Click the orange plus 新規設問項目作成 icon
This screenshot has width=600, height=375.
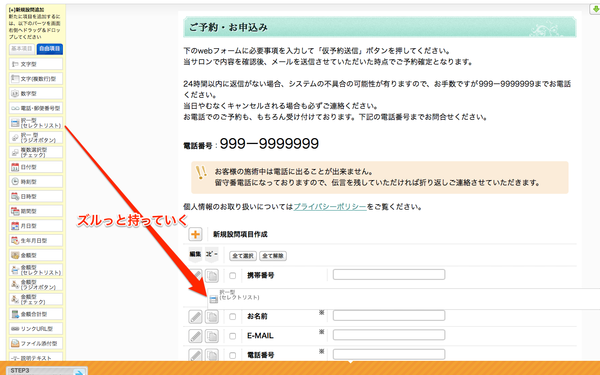click(195, 234)
